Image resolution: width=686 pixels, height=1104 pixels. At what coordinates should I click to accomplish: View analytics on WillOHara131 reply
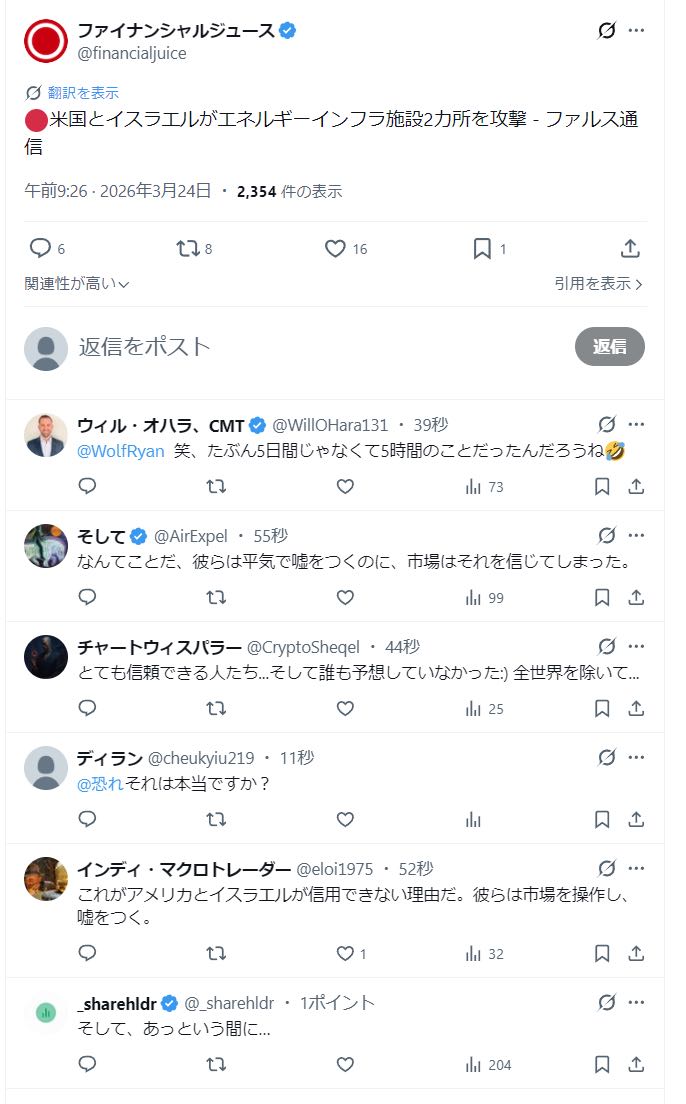click(x=474, y=487)
